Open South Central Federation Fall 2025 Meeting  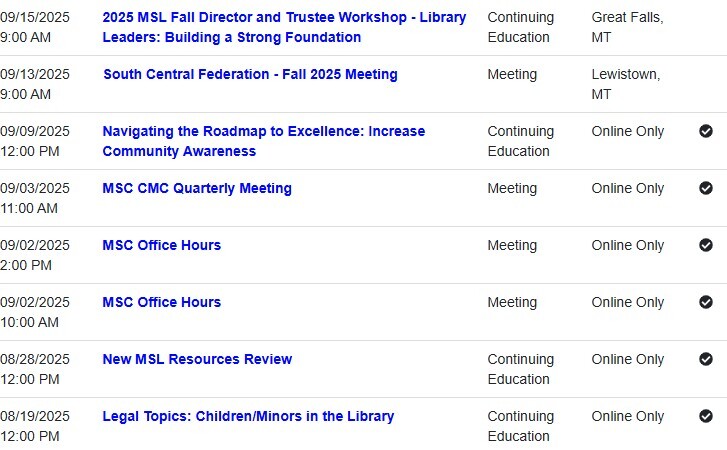(250, 74)
